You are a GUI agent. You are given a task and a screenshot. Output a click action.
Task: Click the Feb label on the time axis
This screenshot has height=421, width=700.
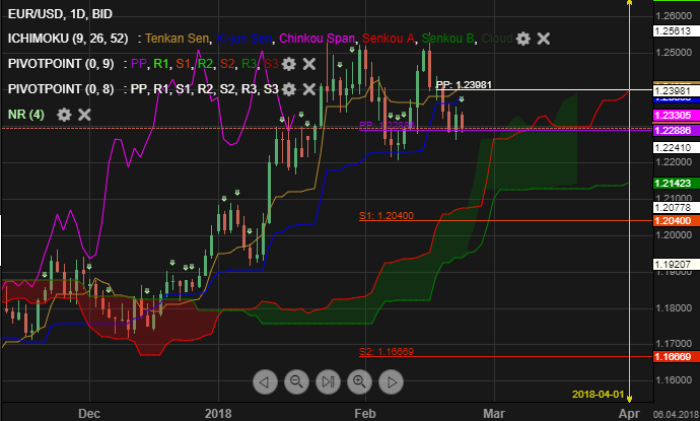tap(365, 413)
